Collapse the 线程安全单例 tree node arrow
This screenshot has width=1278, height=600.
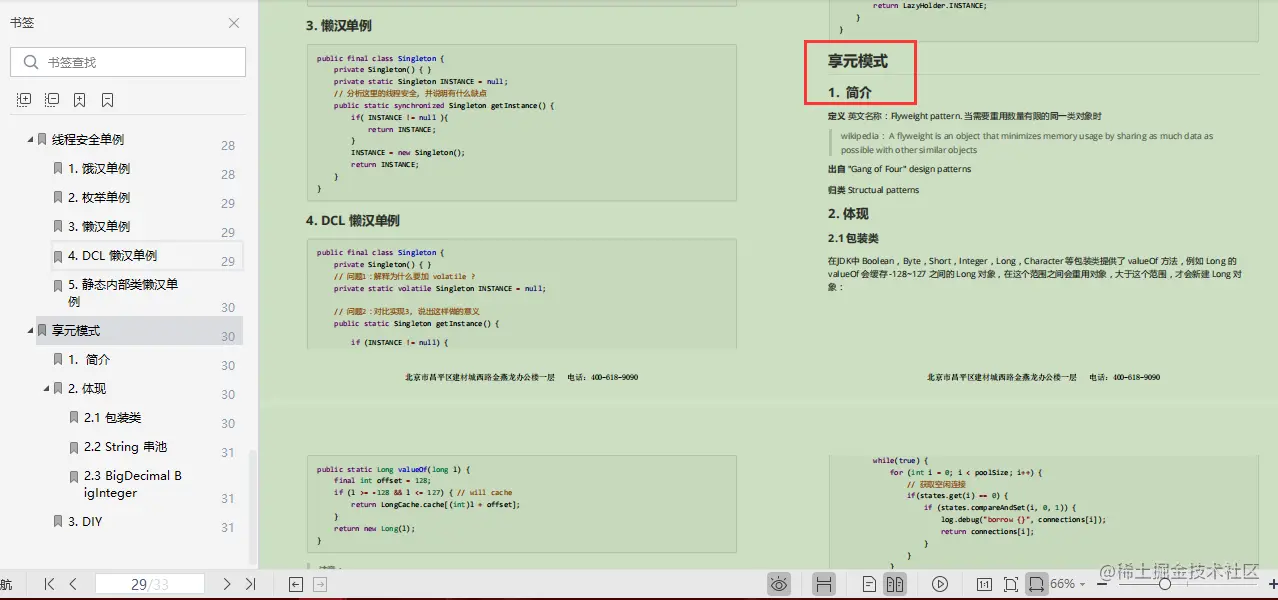tap(30, 140)
